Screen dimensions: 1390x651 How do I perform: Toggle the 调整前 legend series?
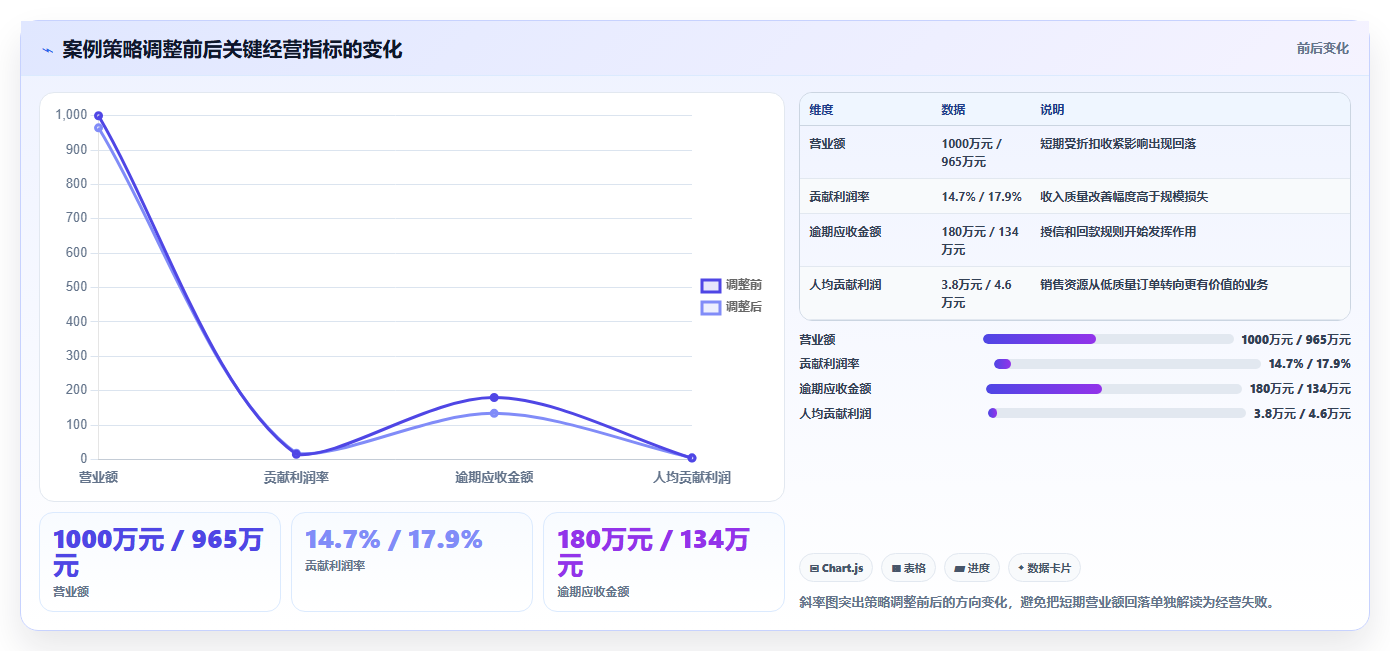731,285
